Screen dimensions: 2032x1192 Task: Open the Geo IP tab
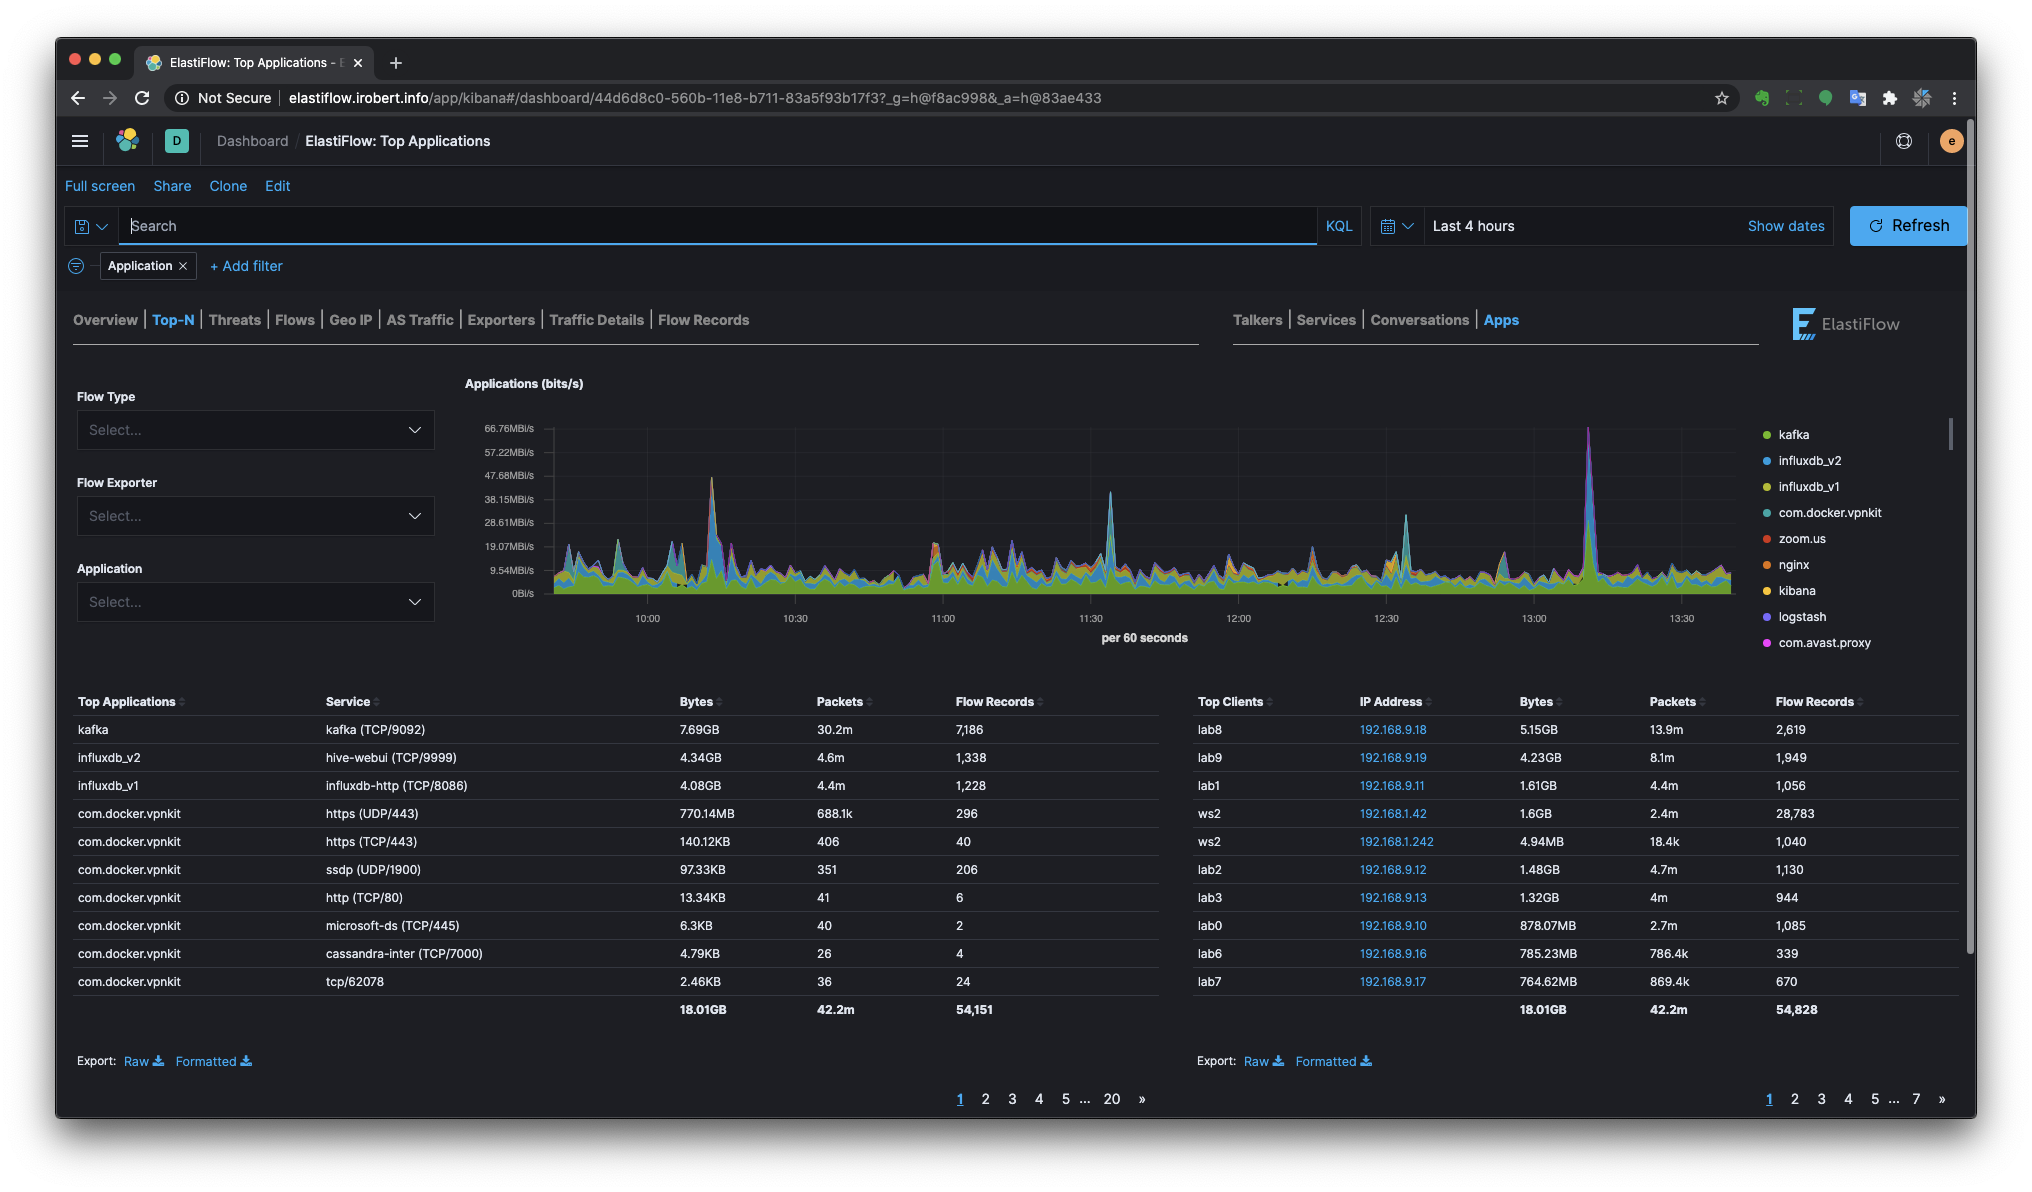[351, 320]
